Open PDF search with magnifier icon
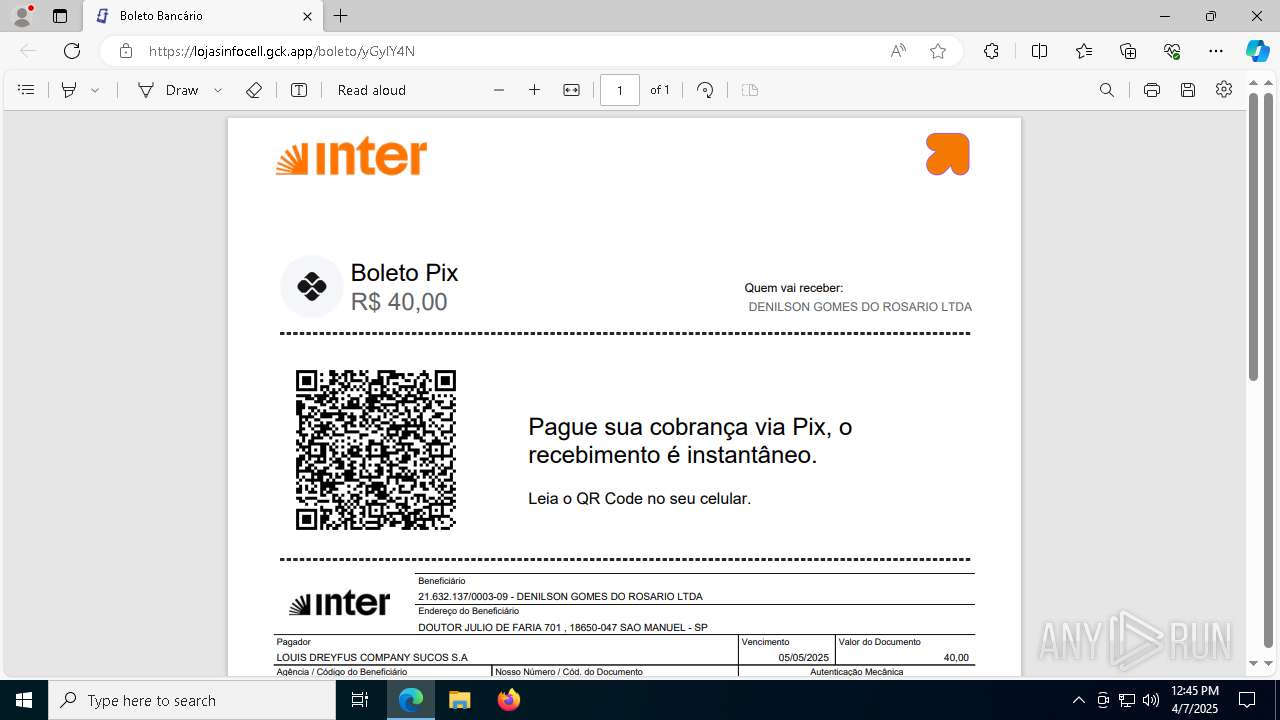 1107,90
